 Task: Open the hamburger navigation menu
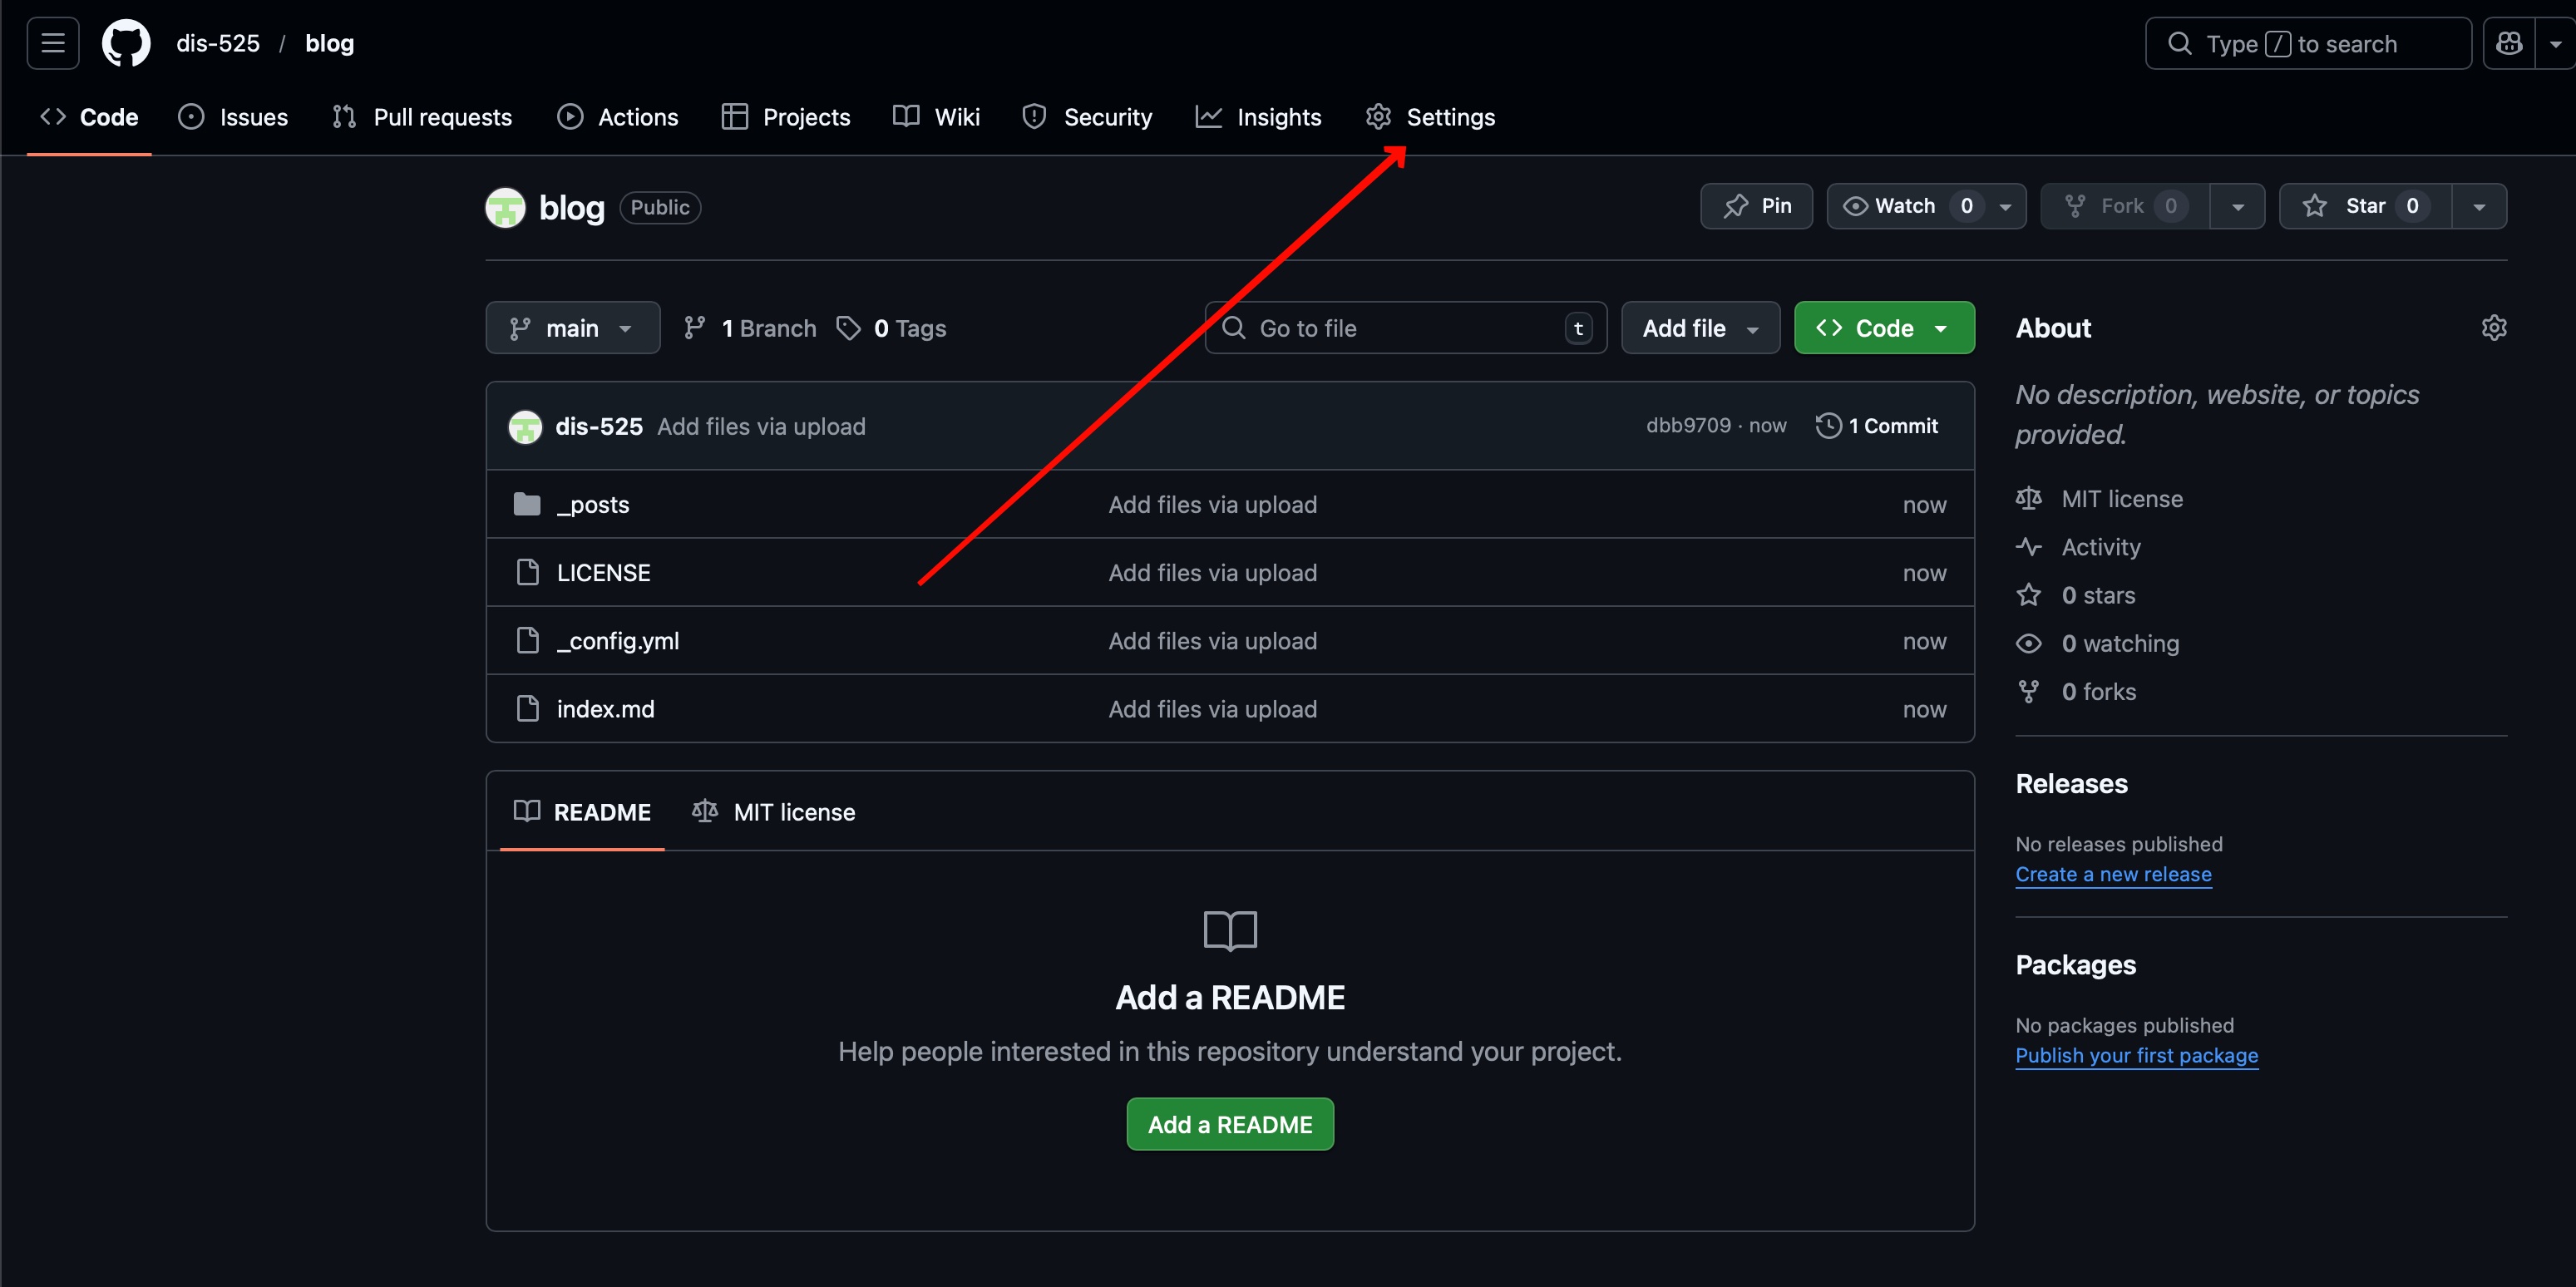[x=52, y=43]
